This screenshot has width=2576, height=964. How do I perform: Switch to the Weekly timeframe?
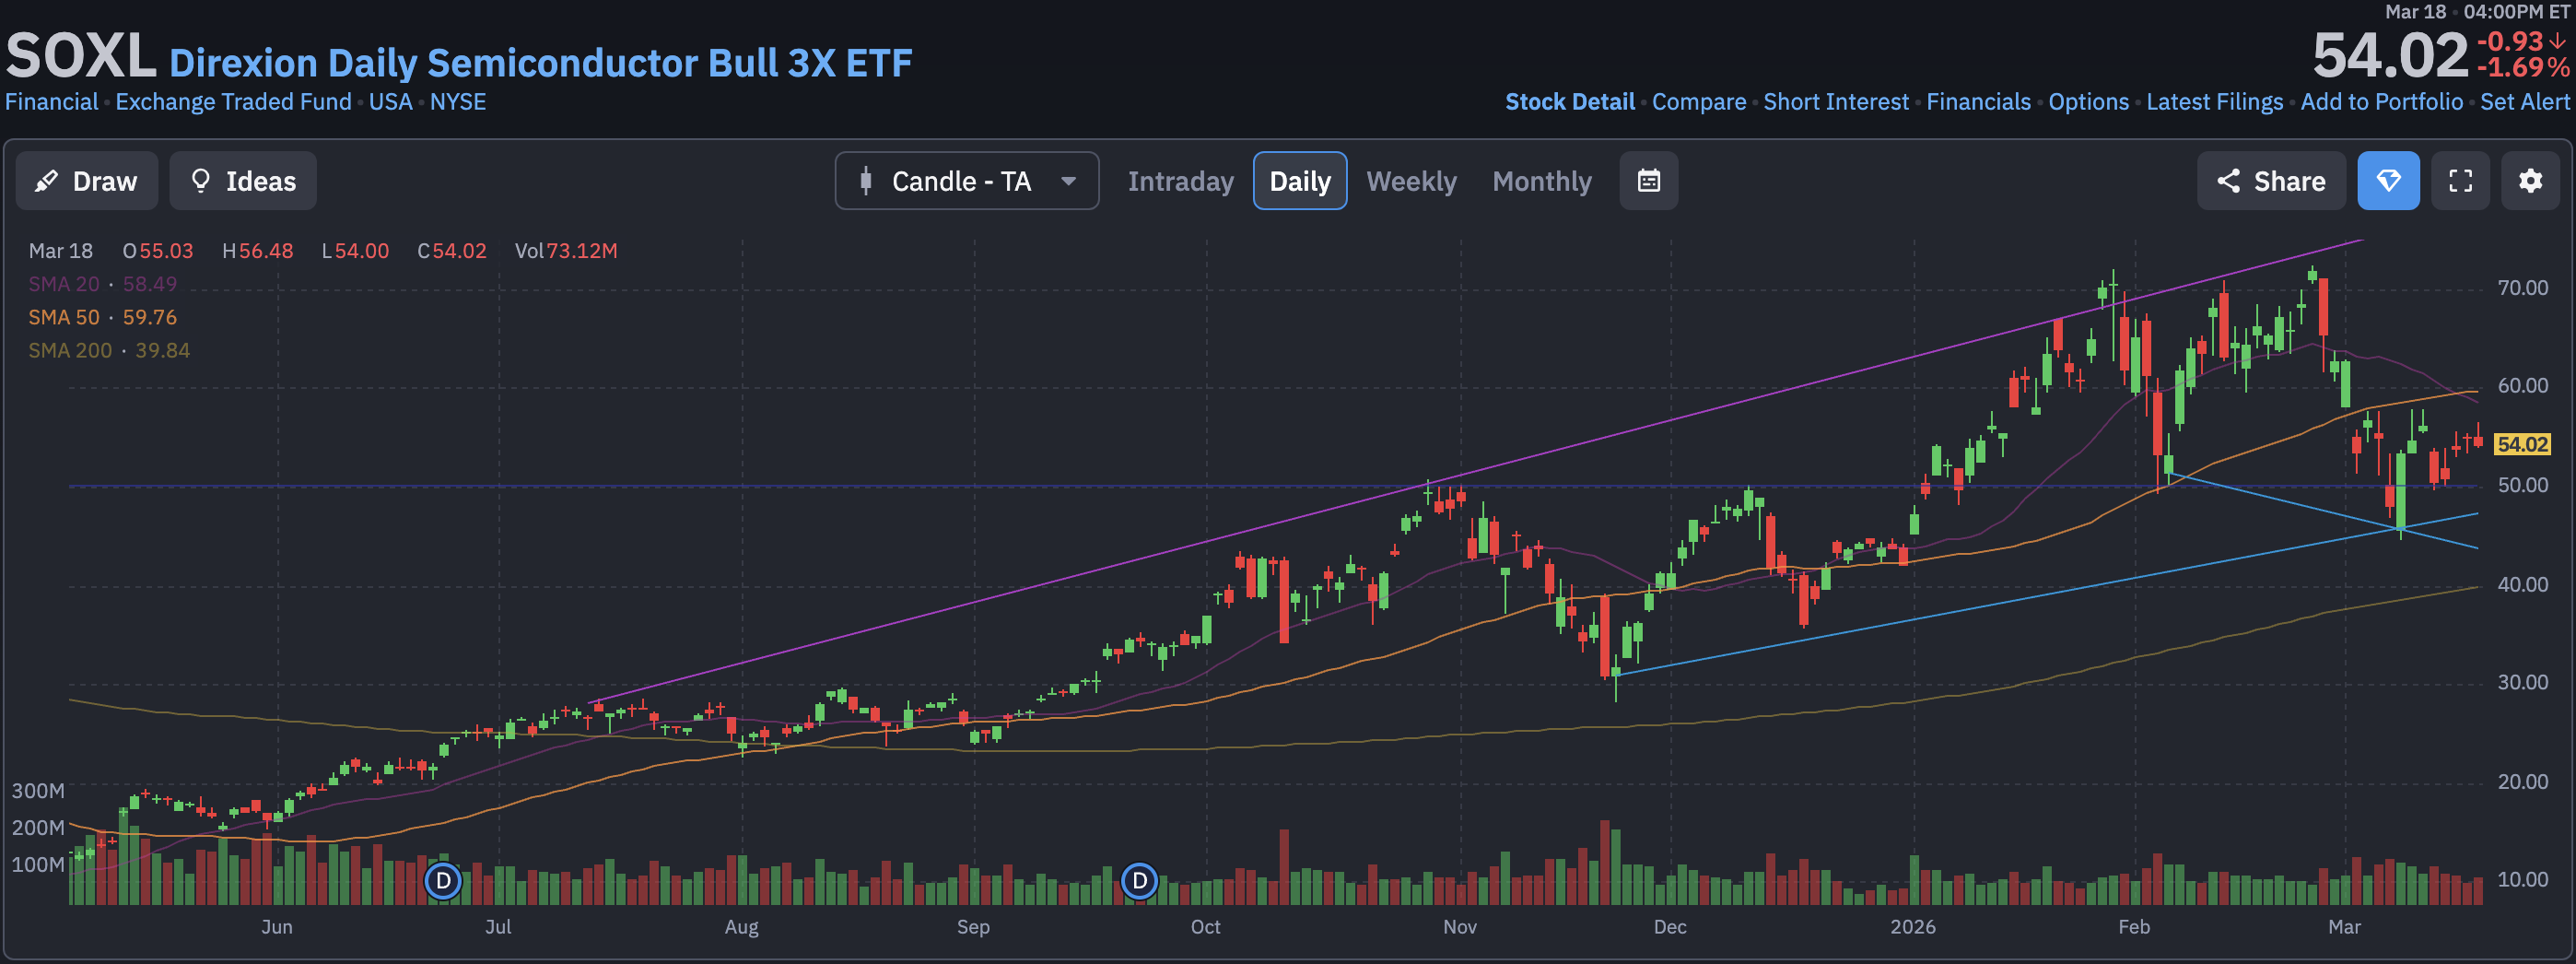coord(1411,181)
